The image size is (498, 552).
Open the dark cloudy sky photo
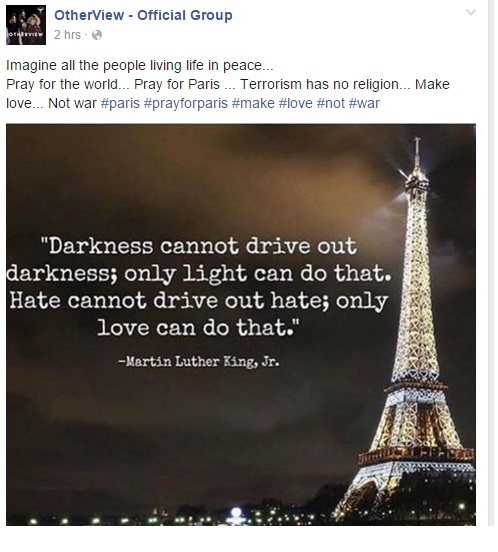(241, 325)
